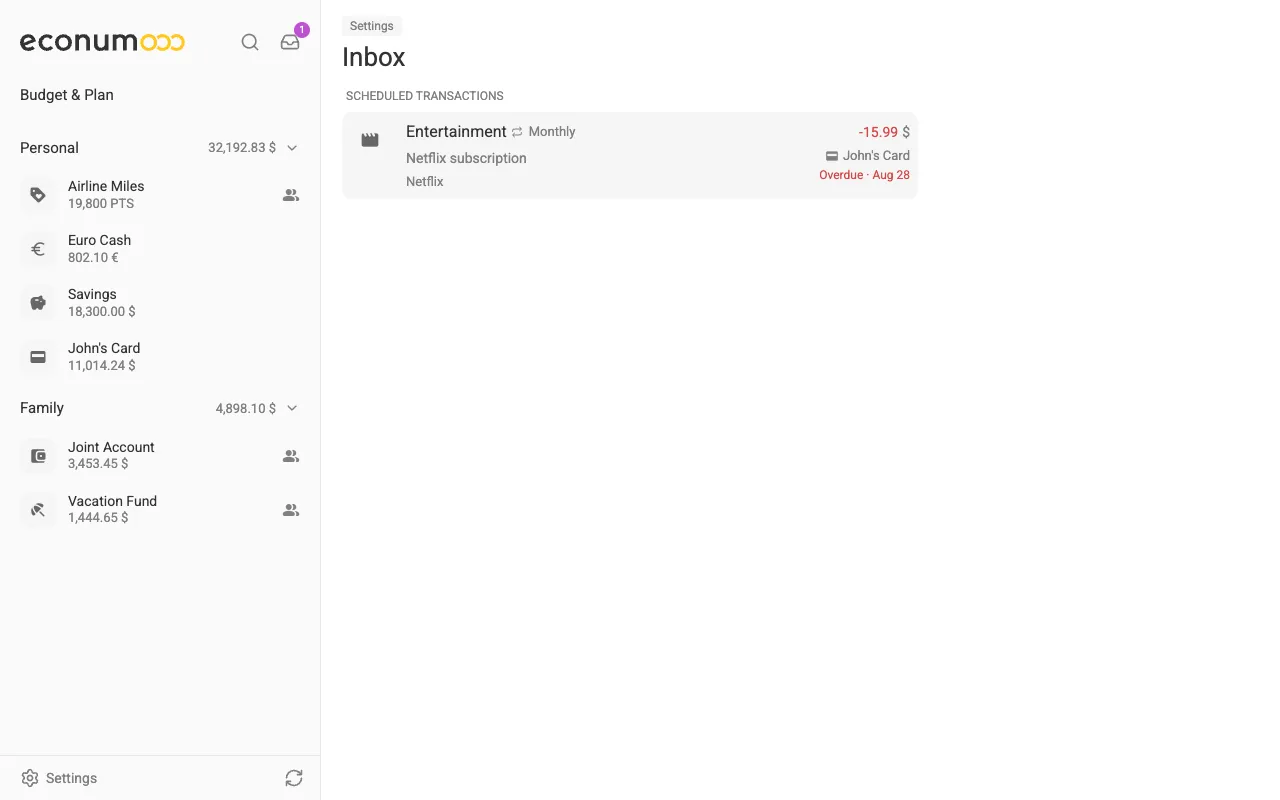Image resolution: width=1280 pixels, height=800 pixels.
Task: Click the Settings breadcrumb above Inbox
Action: tap(372, 26)
